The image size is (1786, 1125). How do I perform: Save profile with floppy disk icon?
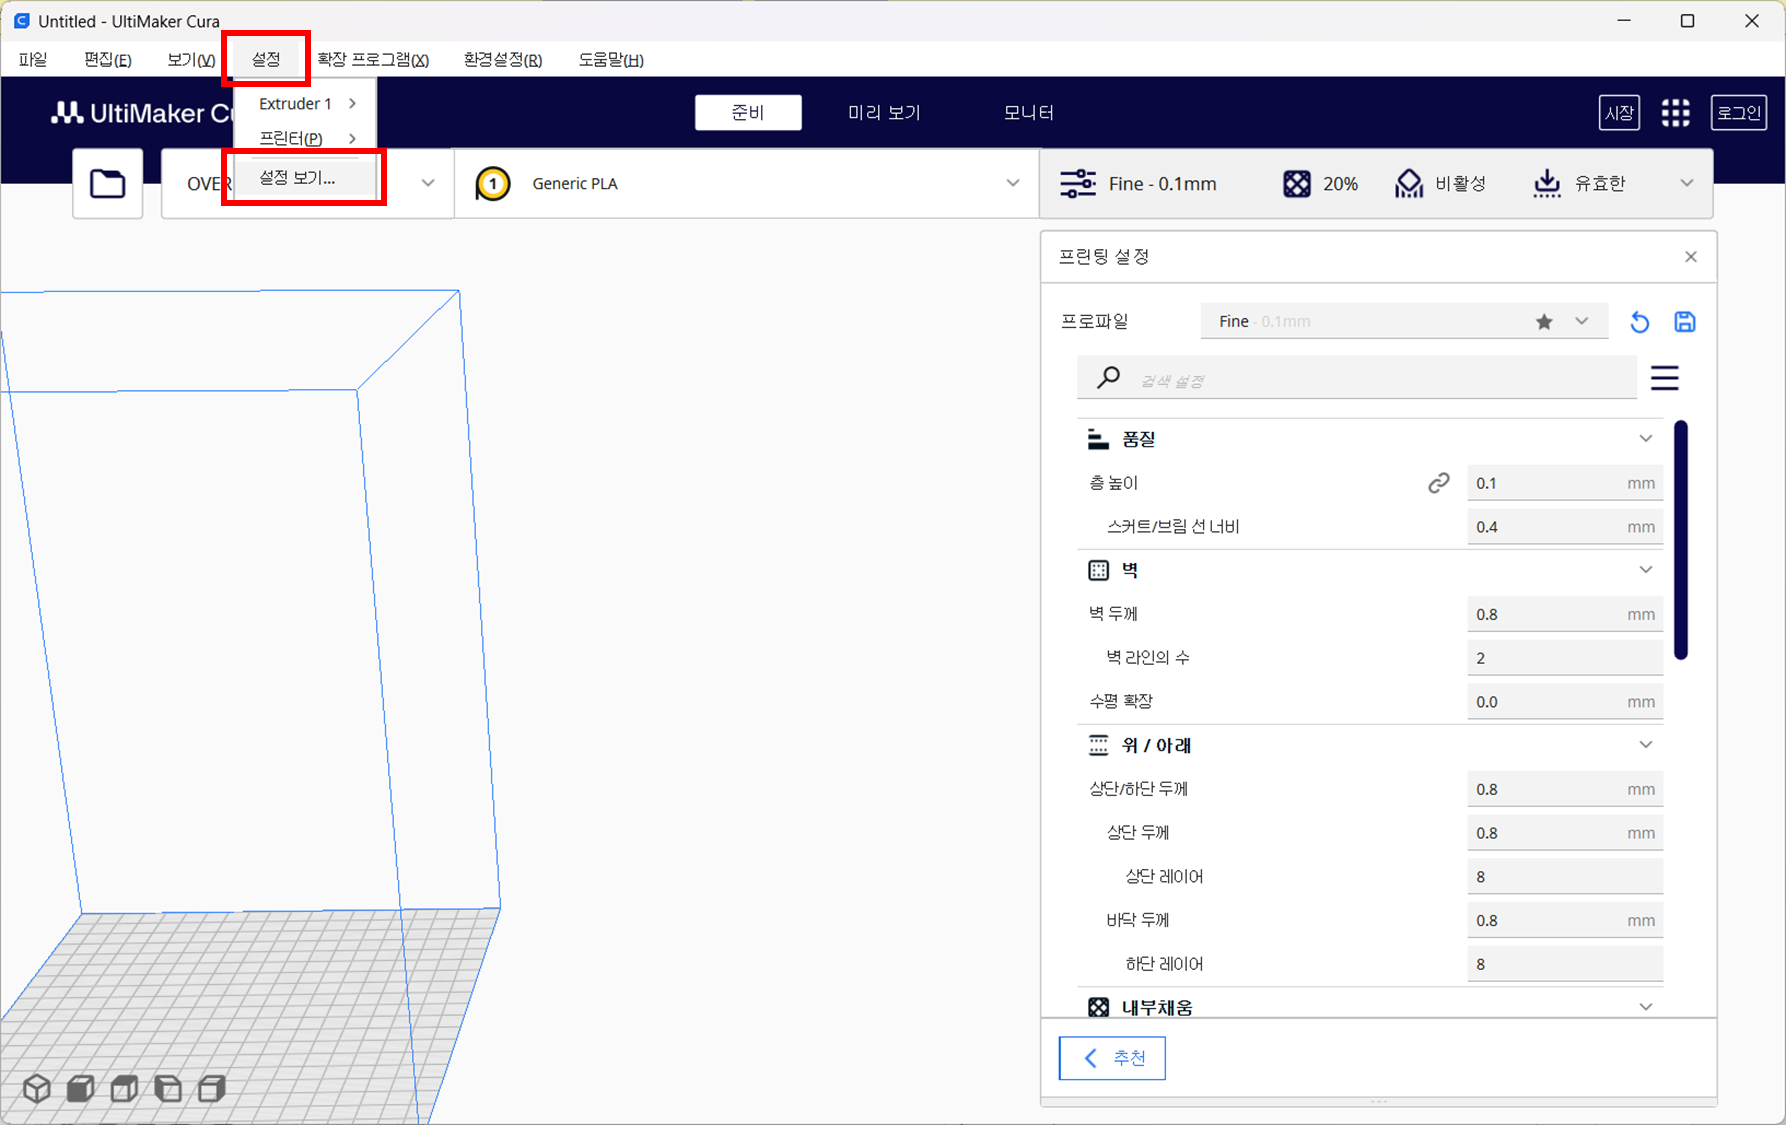click(1685, 322)
